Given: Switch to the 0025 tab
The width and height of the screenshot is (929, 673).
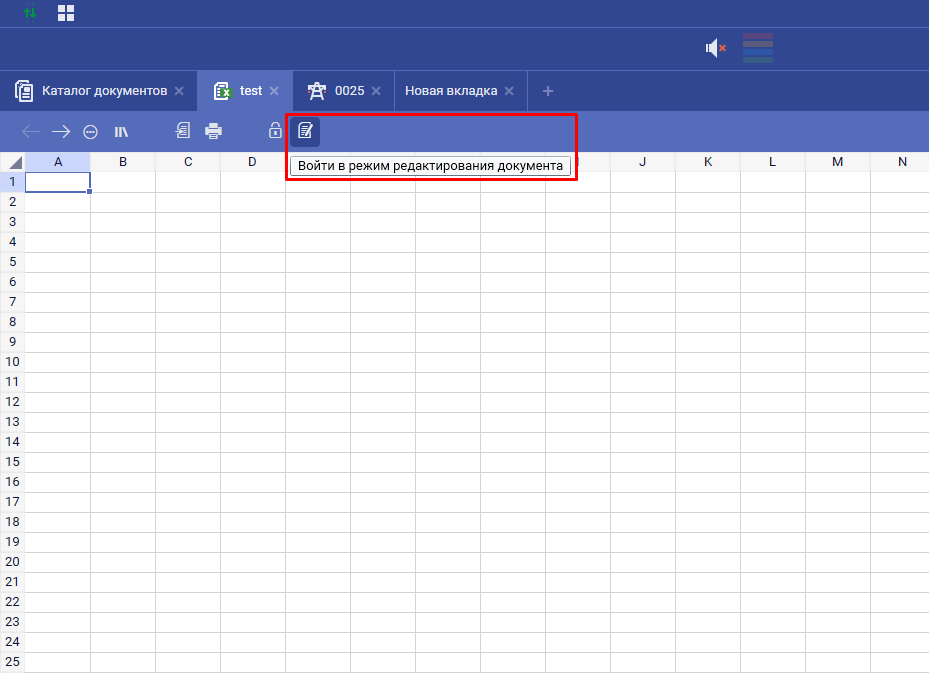Looking at the screenshot, I should coord(348,91).
